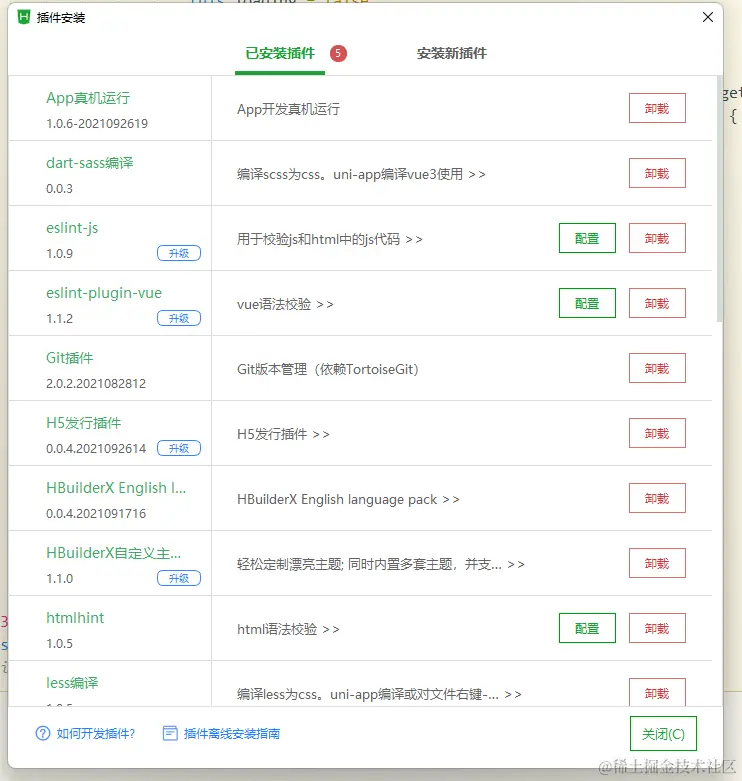The width and height of the screenshot is (742, 781).
Task: Uninstall the HBuilderX自定义主题 plugin
Action: tap(657, 563)
